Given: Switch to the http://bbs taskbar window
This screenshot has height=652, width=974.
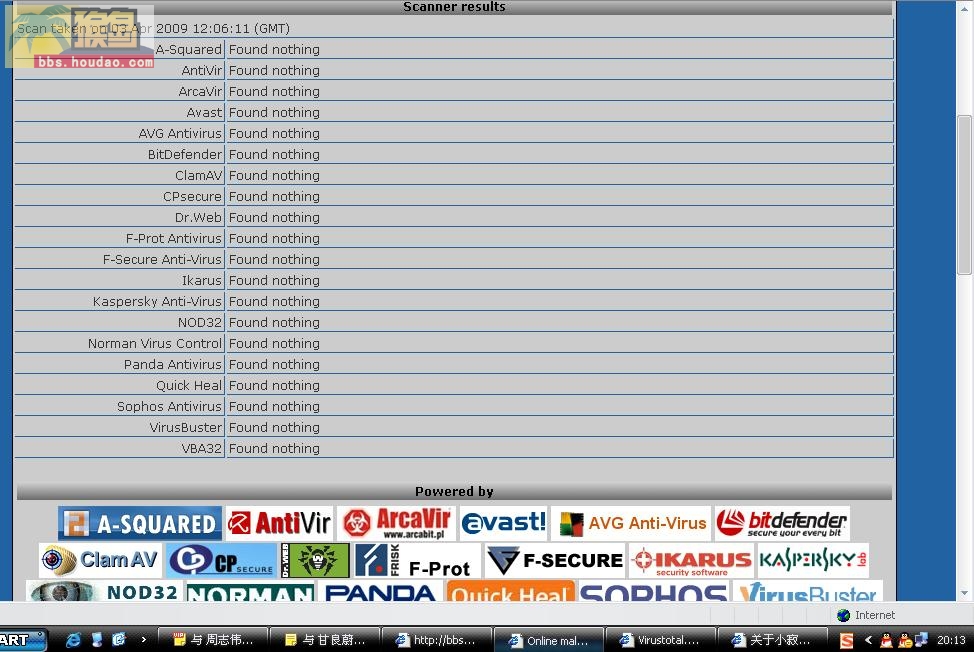Looking at the screenshot, I should (x=437, y=640).
